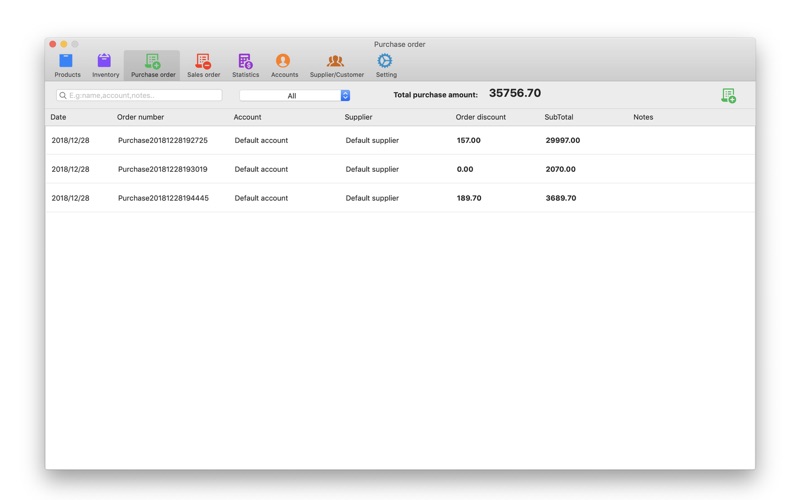Close the window with the red button
This screenshot has height=500, width=800.
pos(53,44)
